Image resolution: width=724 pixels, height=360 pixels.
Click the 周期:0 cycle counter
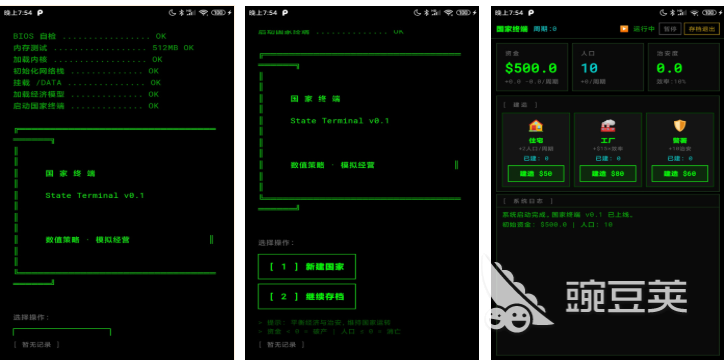coord(545,29)
